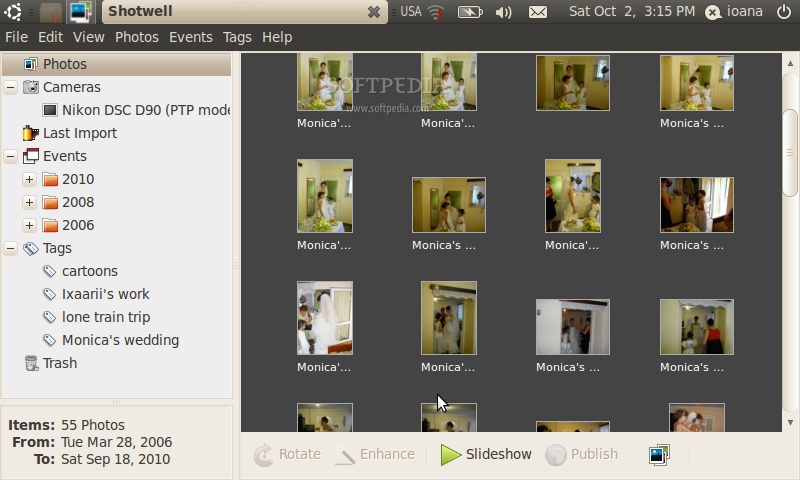Close the Shotwell window with the X

(373, 12)
